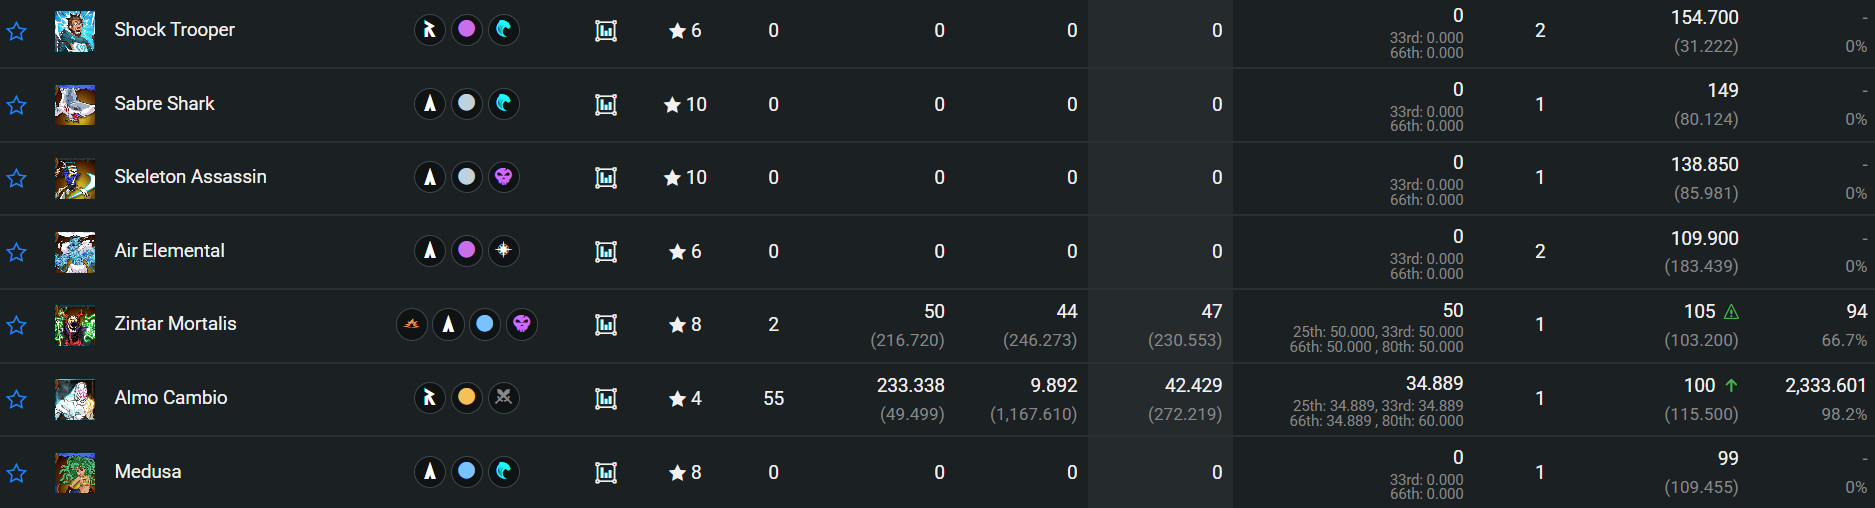This screenshot has width=1875, height=508.
Task: Click Shock Trooper water wave icon
Action: coord(504,29)
